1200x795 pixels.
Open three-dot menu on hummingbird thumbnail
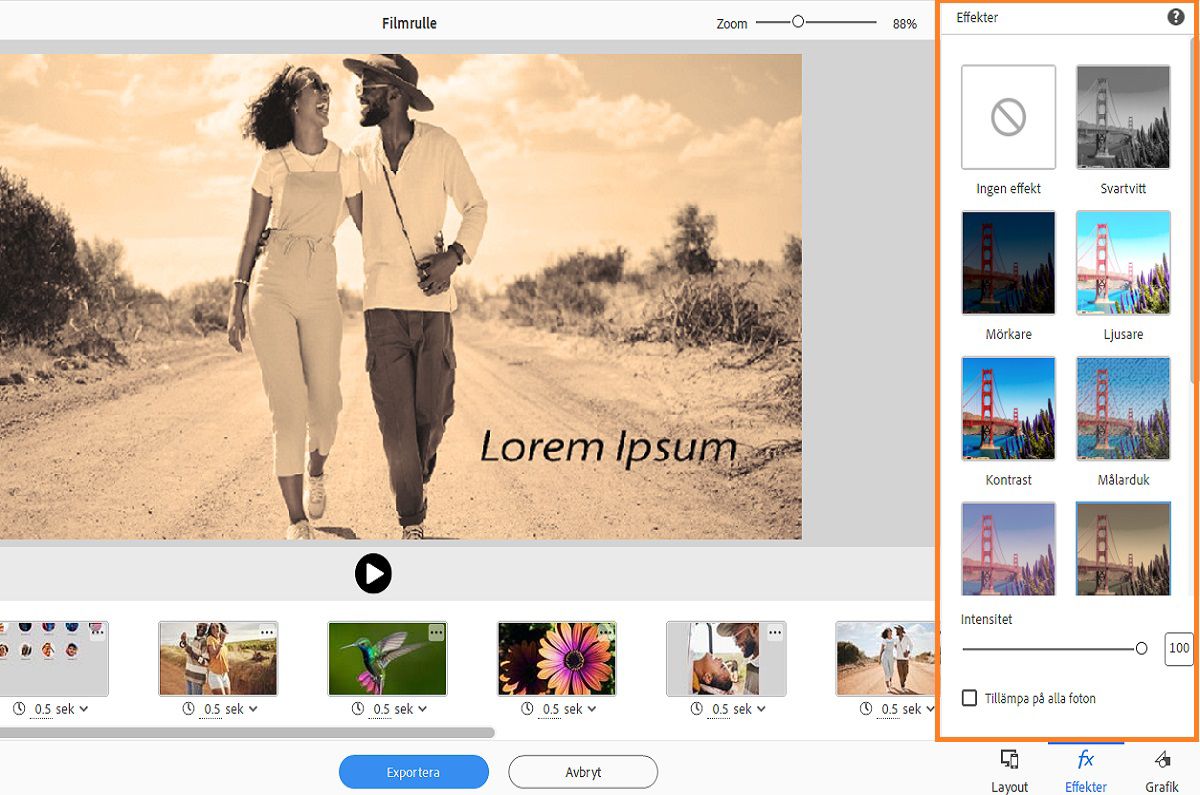point(436,632)
